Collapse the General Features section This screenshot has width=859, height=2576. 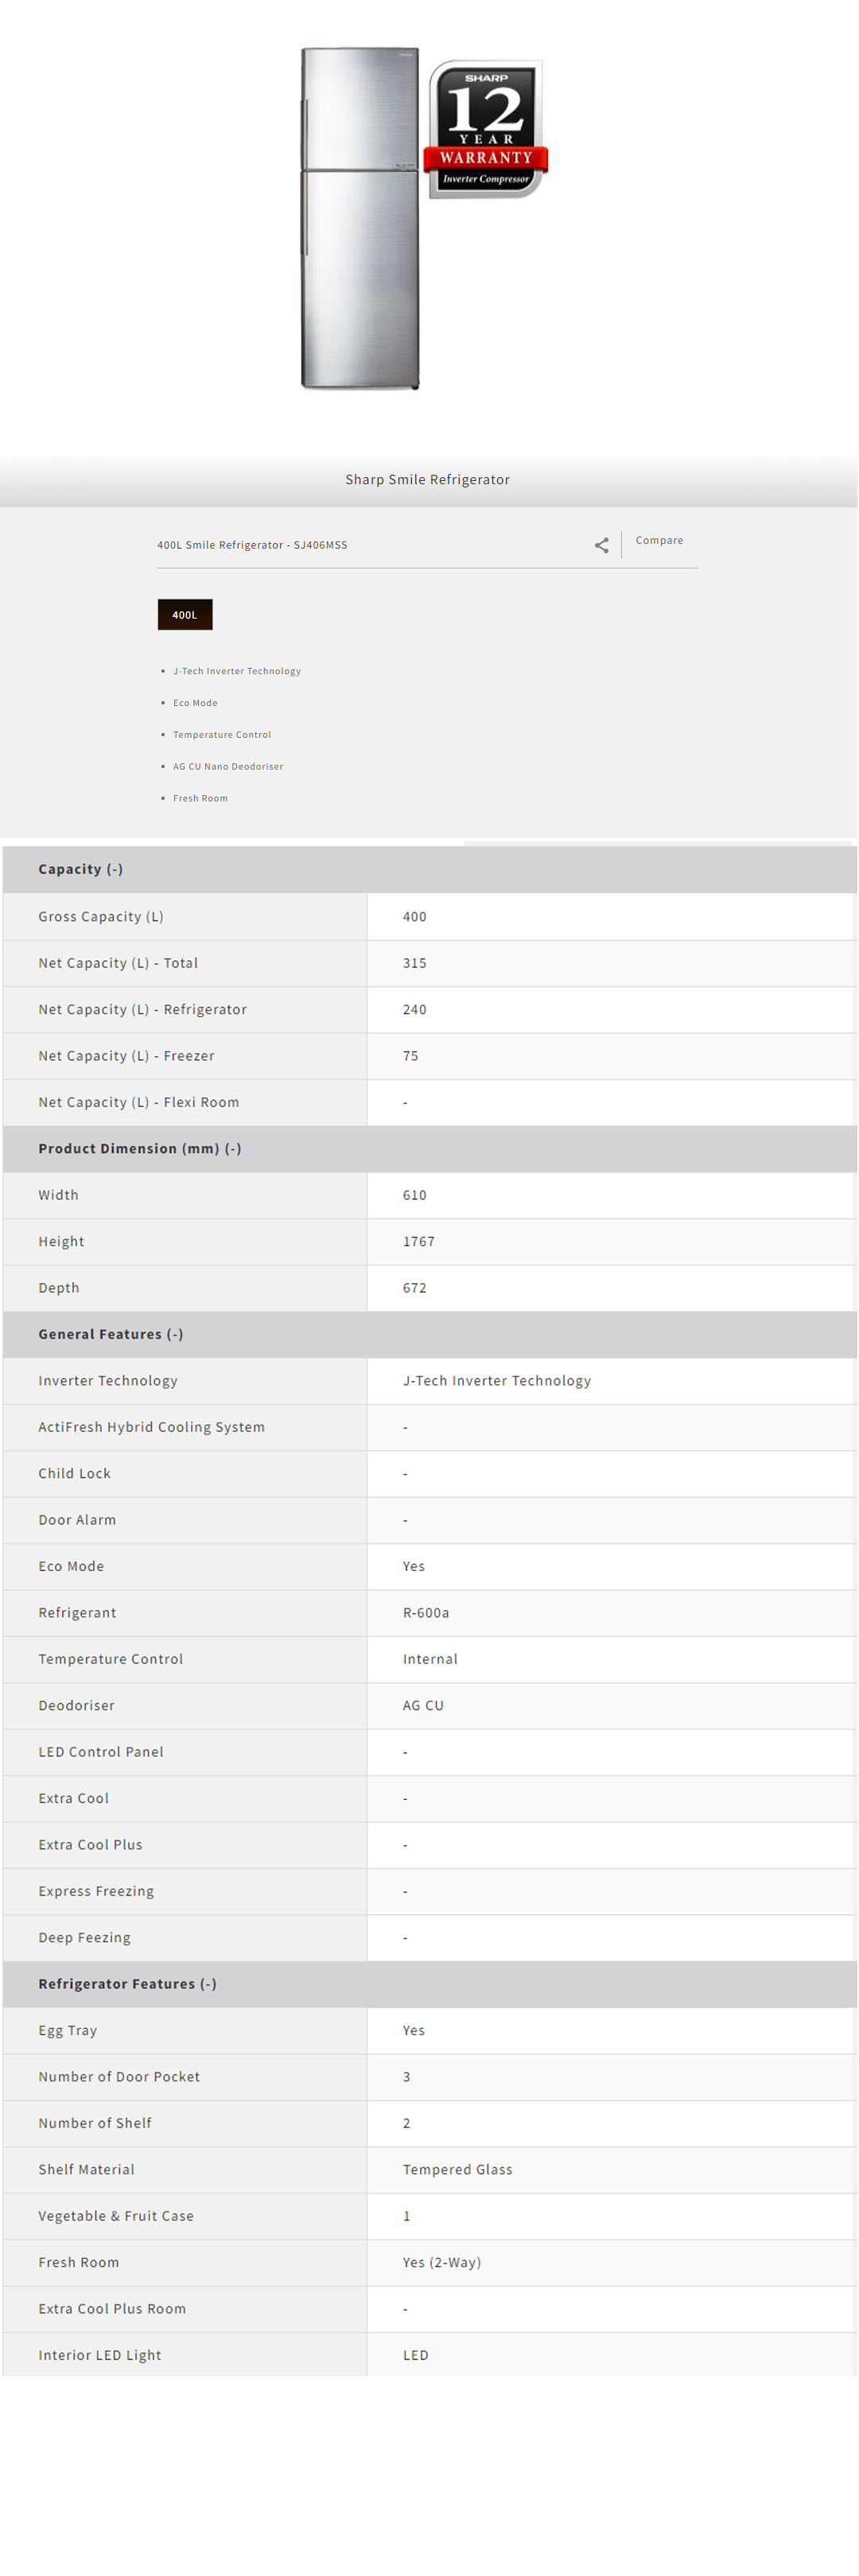pyautogui.click(x=111, y=1333)
